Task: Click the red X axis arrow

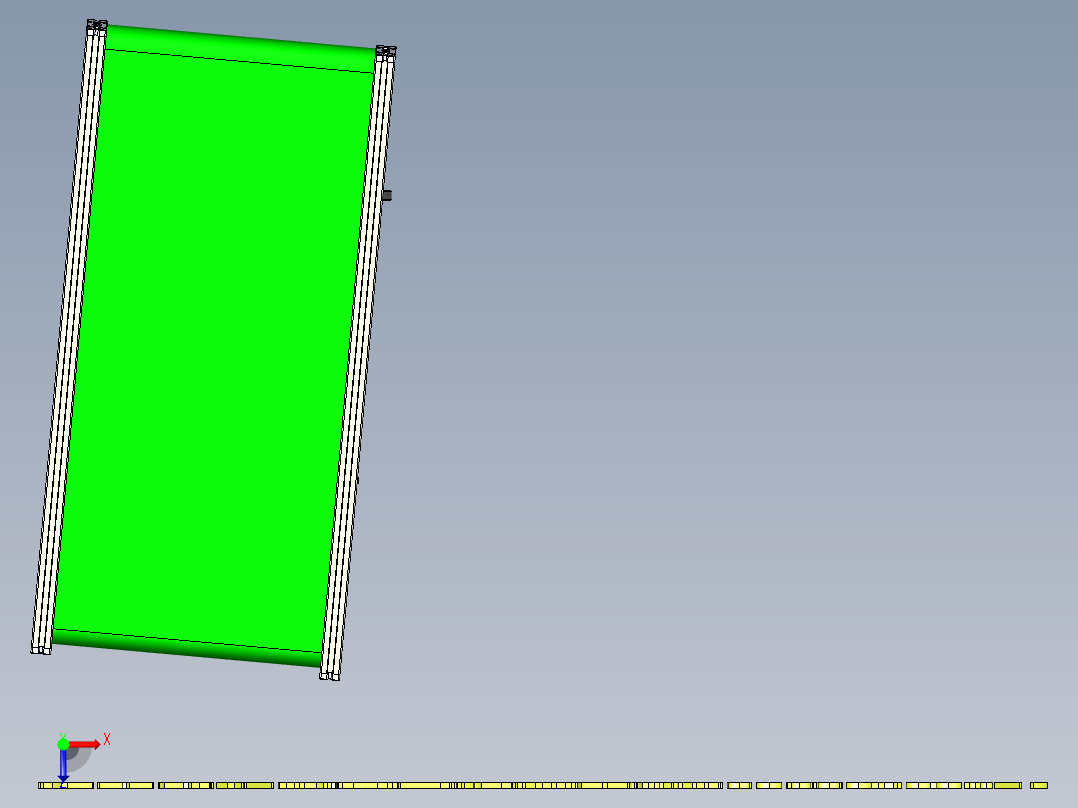Action: coord(85,745)
